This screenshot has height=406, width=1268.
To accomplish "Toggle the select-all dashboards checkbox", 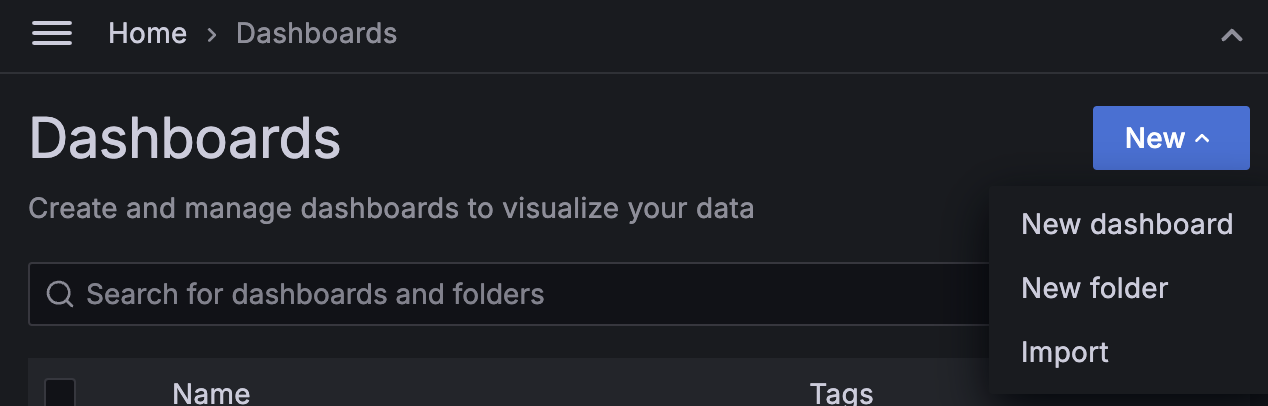I will tap(60, 393).
